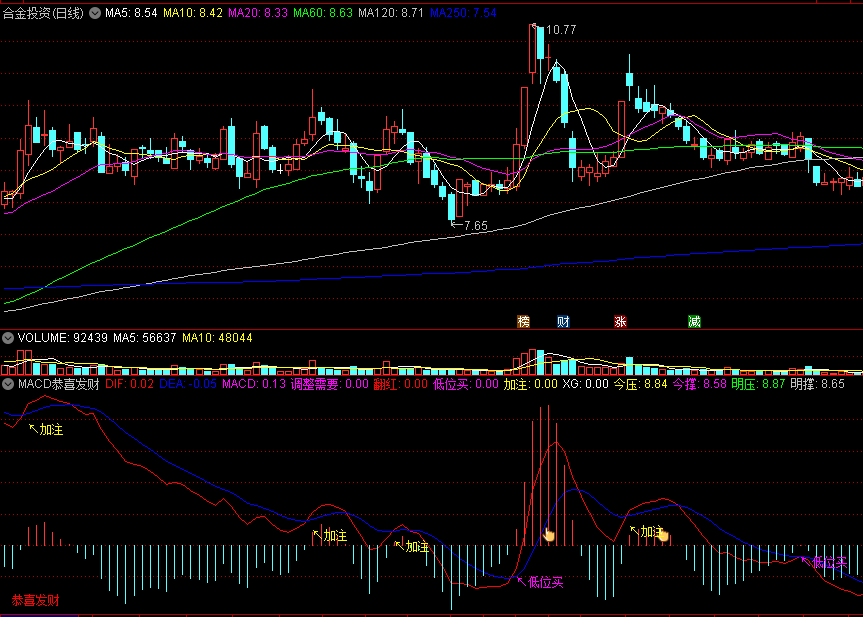This screenshot has width=863, height=617.
Task: Click the DEA: -0.05 value
Action: [x=188, y=384]
